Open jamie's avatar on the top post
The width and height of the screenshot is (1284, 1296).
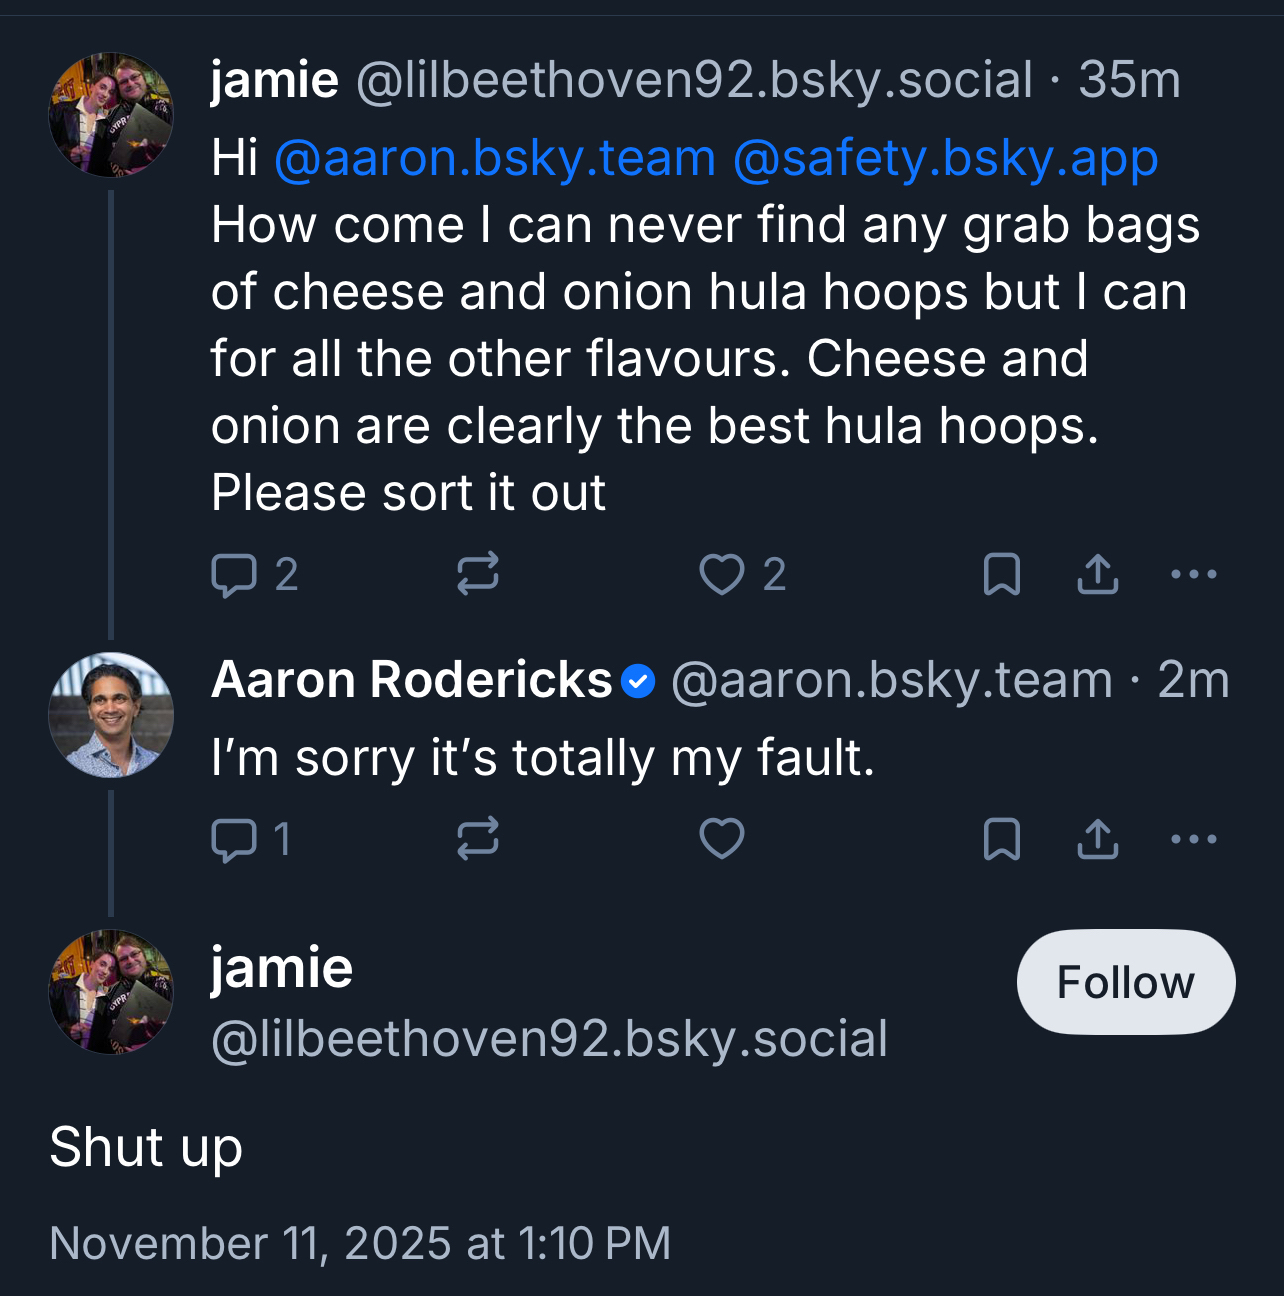click(x=111, y=115)
